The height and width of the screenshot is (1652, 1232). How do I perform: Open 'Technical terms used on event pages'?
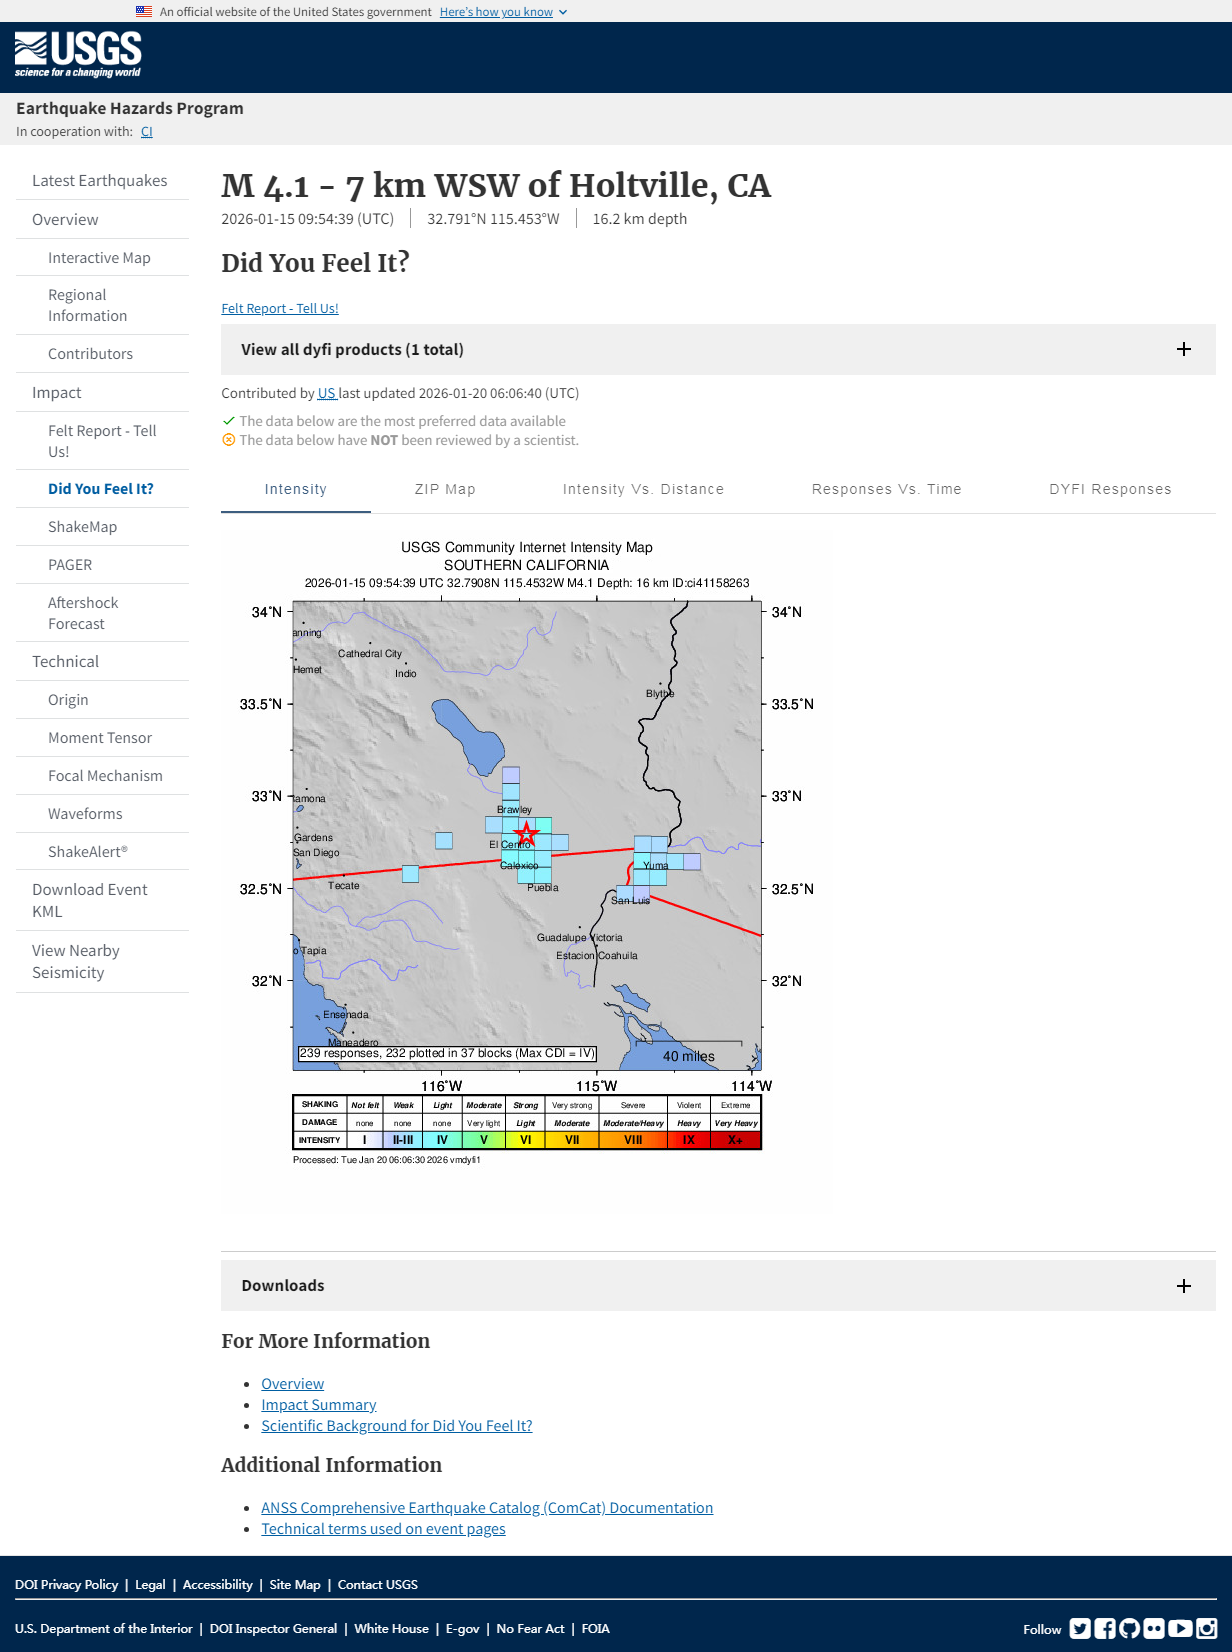point(383,1529)
